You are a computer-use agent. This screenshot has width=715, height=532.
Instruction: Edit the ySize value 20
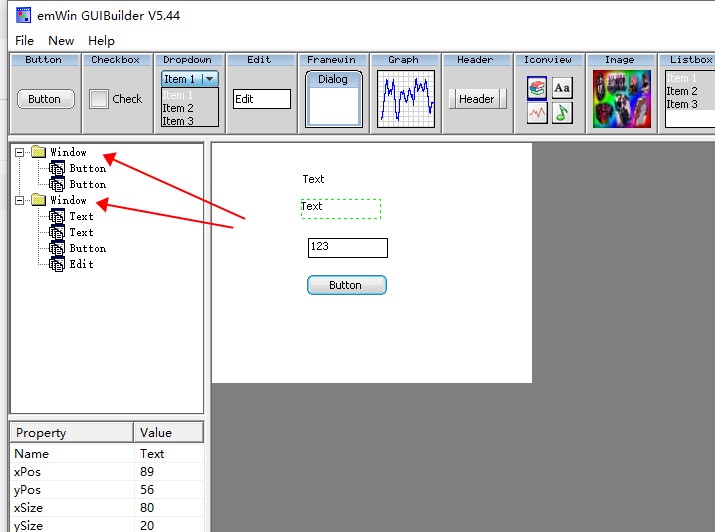[169, 525]
